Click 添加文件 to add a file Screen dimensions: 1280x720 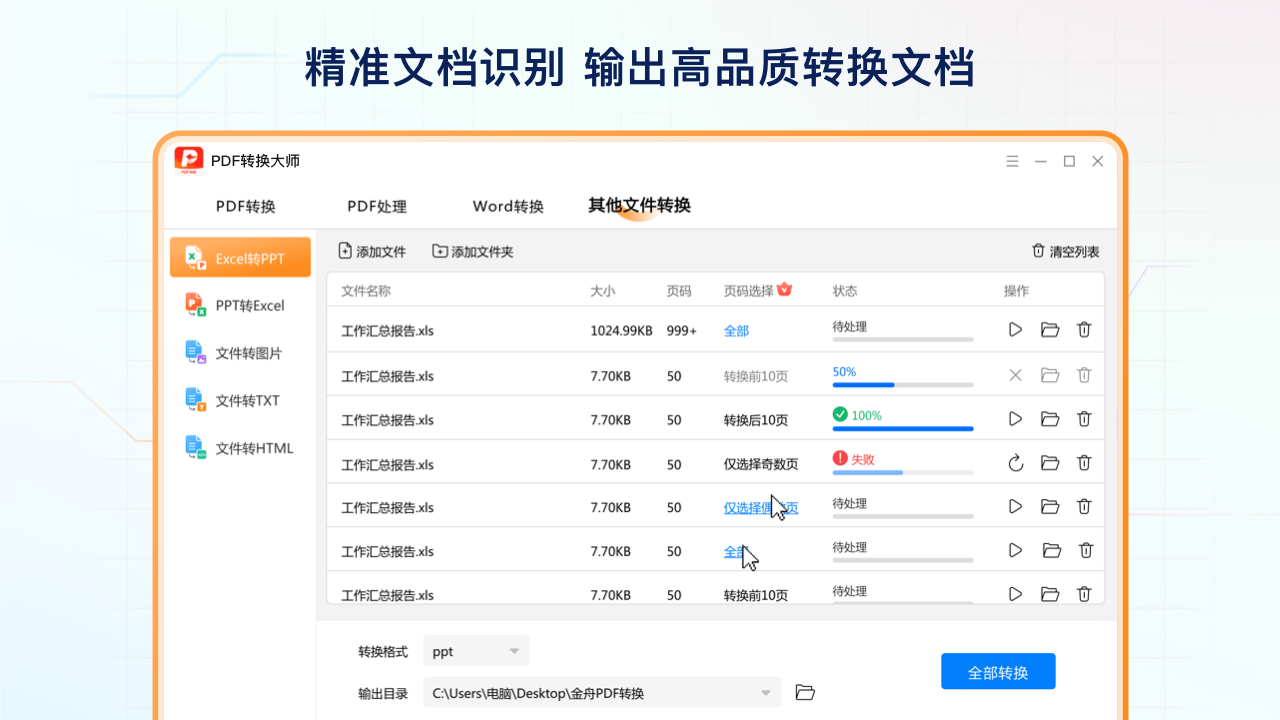(372, 251)
